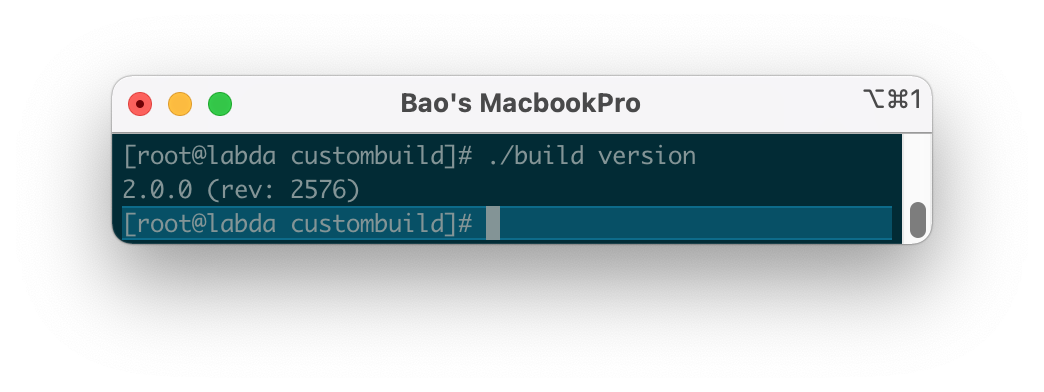The height and width of the screenshot is (392, 1044).
Task: Click the scrollbar track above the thumb
Action: tap(917, 168)
